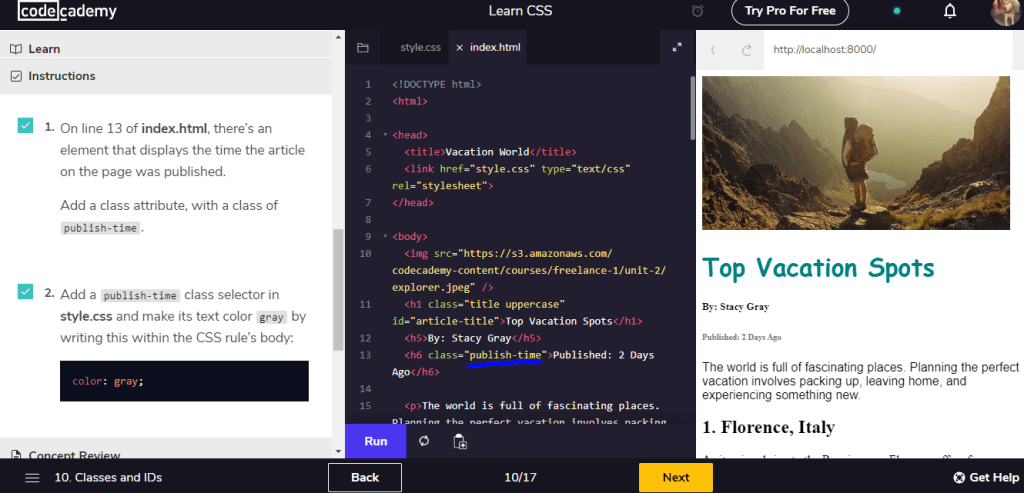The width and height of the screenshot is (1024, 493).
Task: Expand code editor to fullscreen
Action: click(677, 47)
